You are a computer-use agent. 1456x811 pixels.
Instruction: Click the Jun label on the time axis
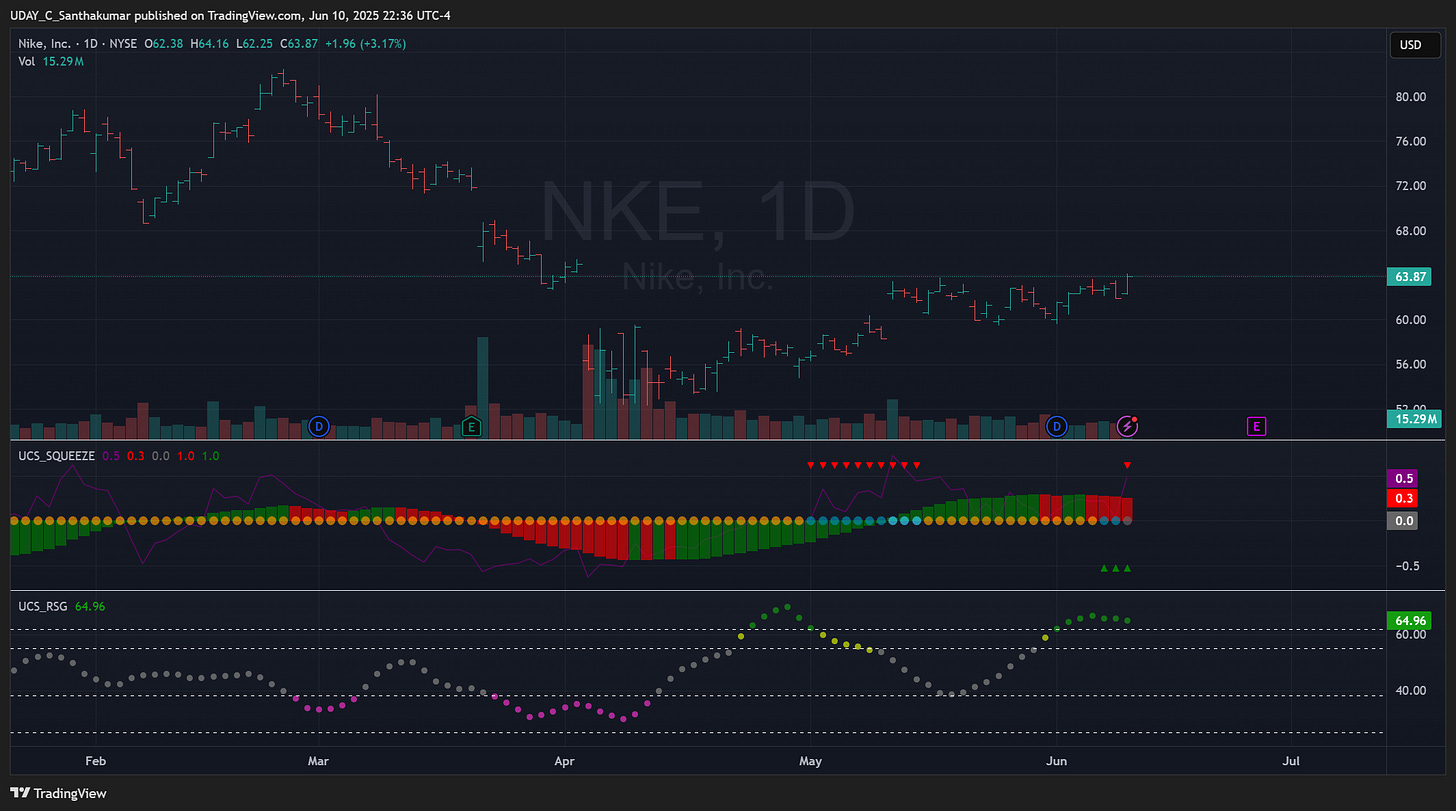(1056, 761)
